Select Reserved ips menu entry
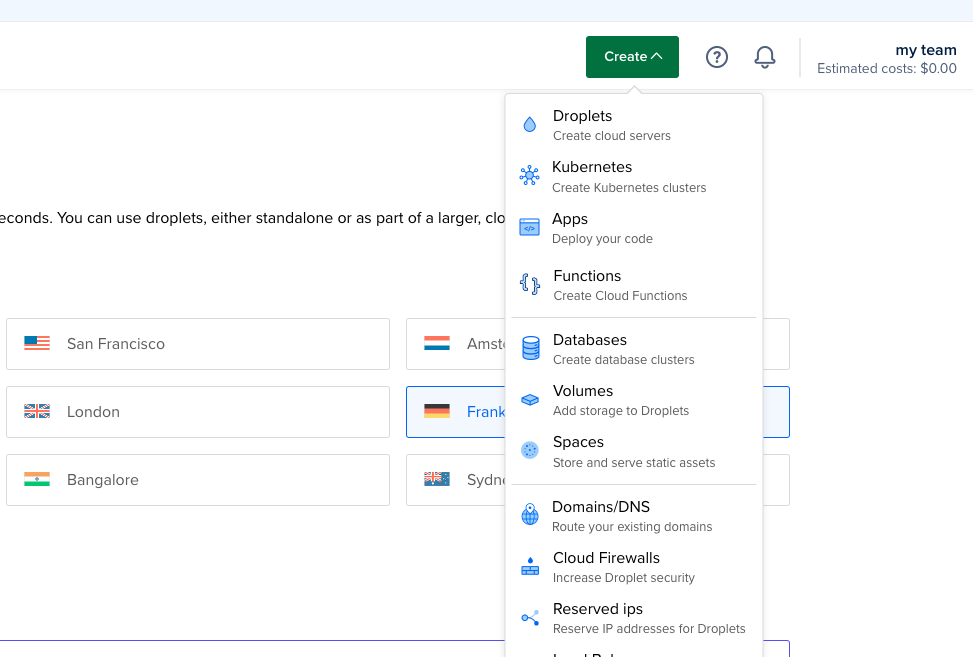Screen dimensions: 973x657 point(634,618)
